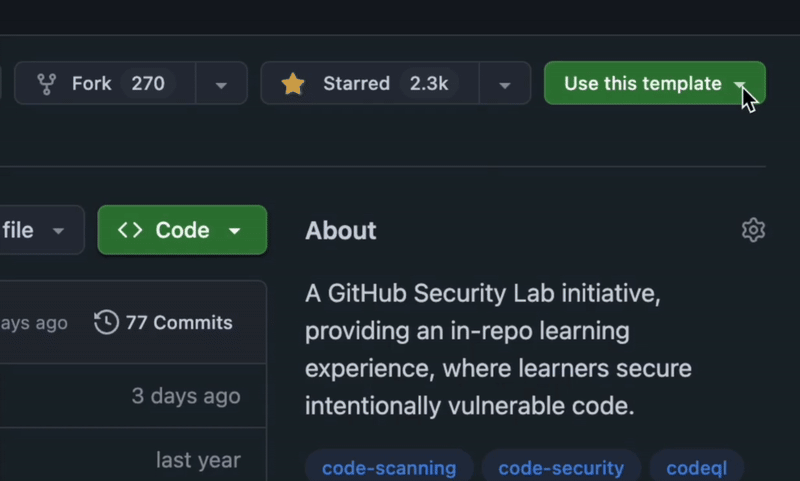Open the 77 Commits link
Viewport: 800px width, 481px height.
(178, 322)
